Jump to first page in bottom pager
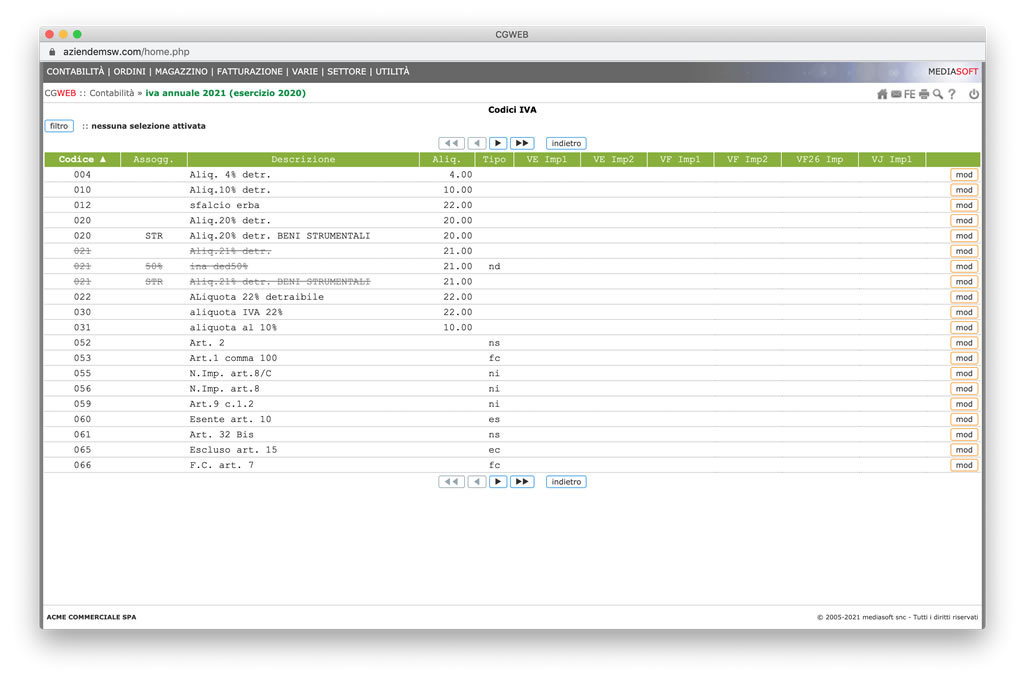Viewport: 1024px width, 681px height. click(451, 482)
